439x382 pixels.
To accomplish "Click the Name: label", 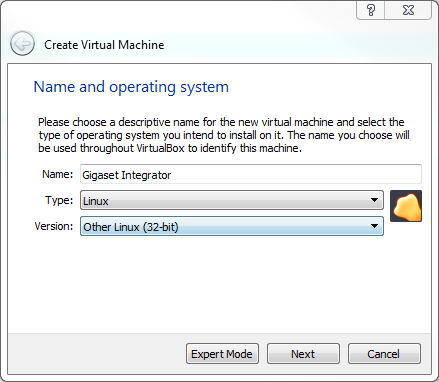I will [58, 174].
